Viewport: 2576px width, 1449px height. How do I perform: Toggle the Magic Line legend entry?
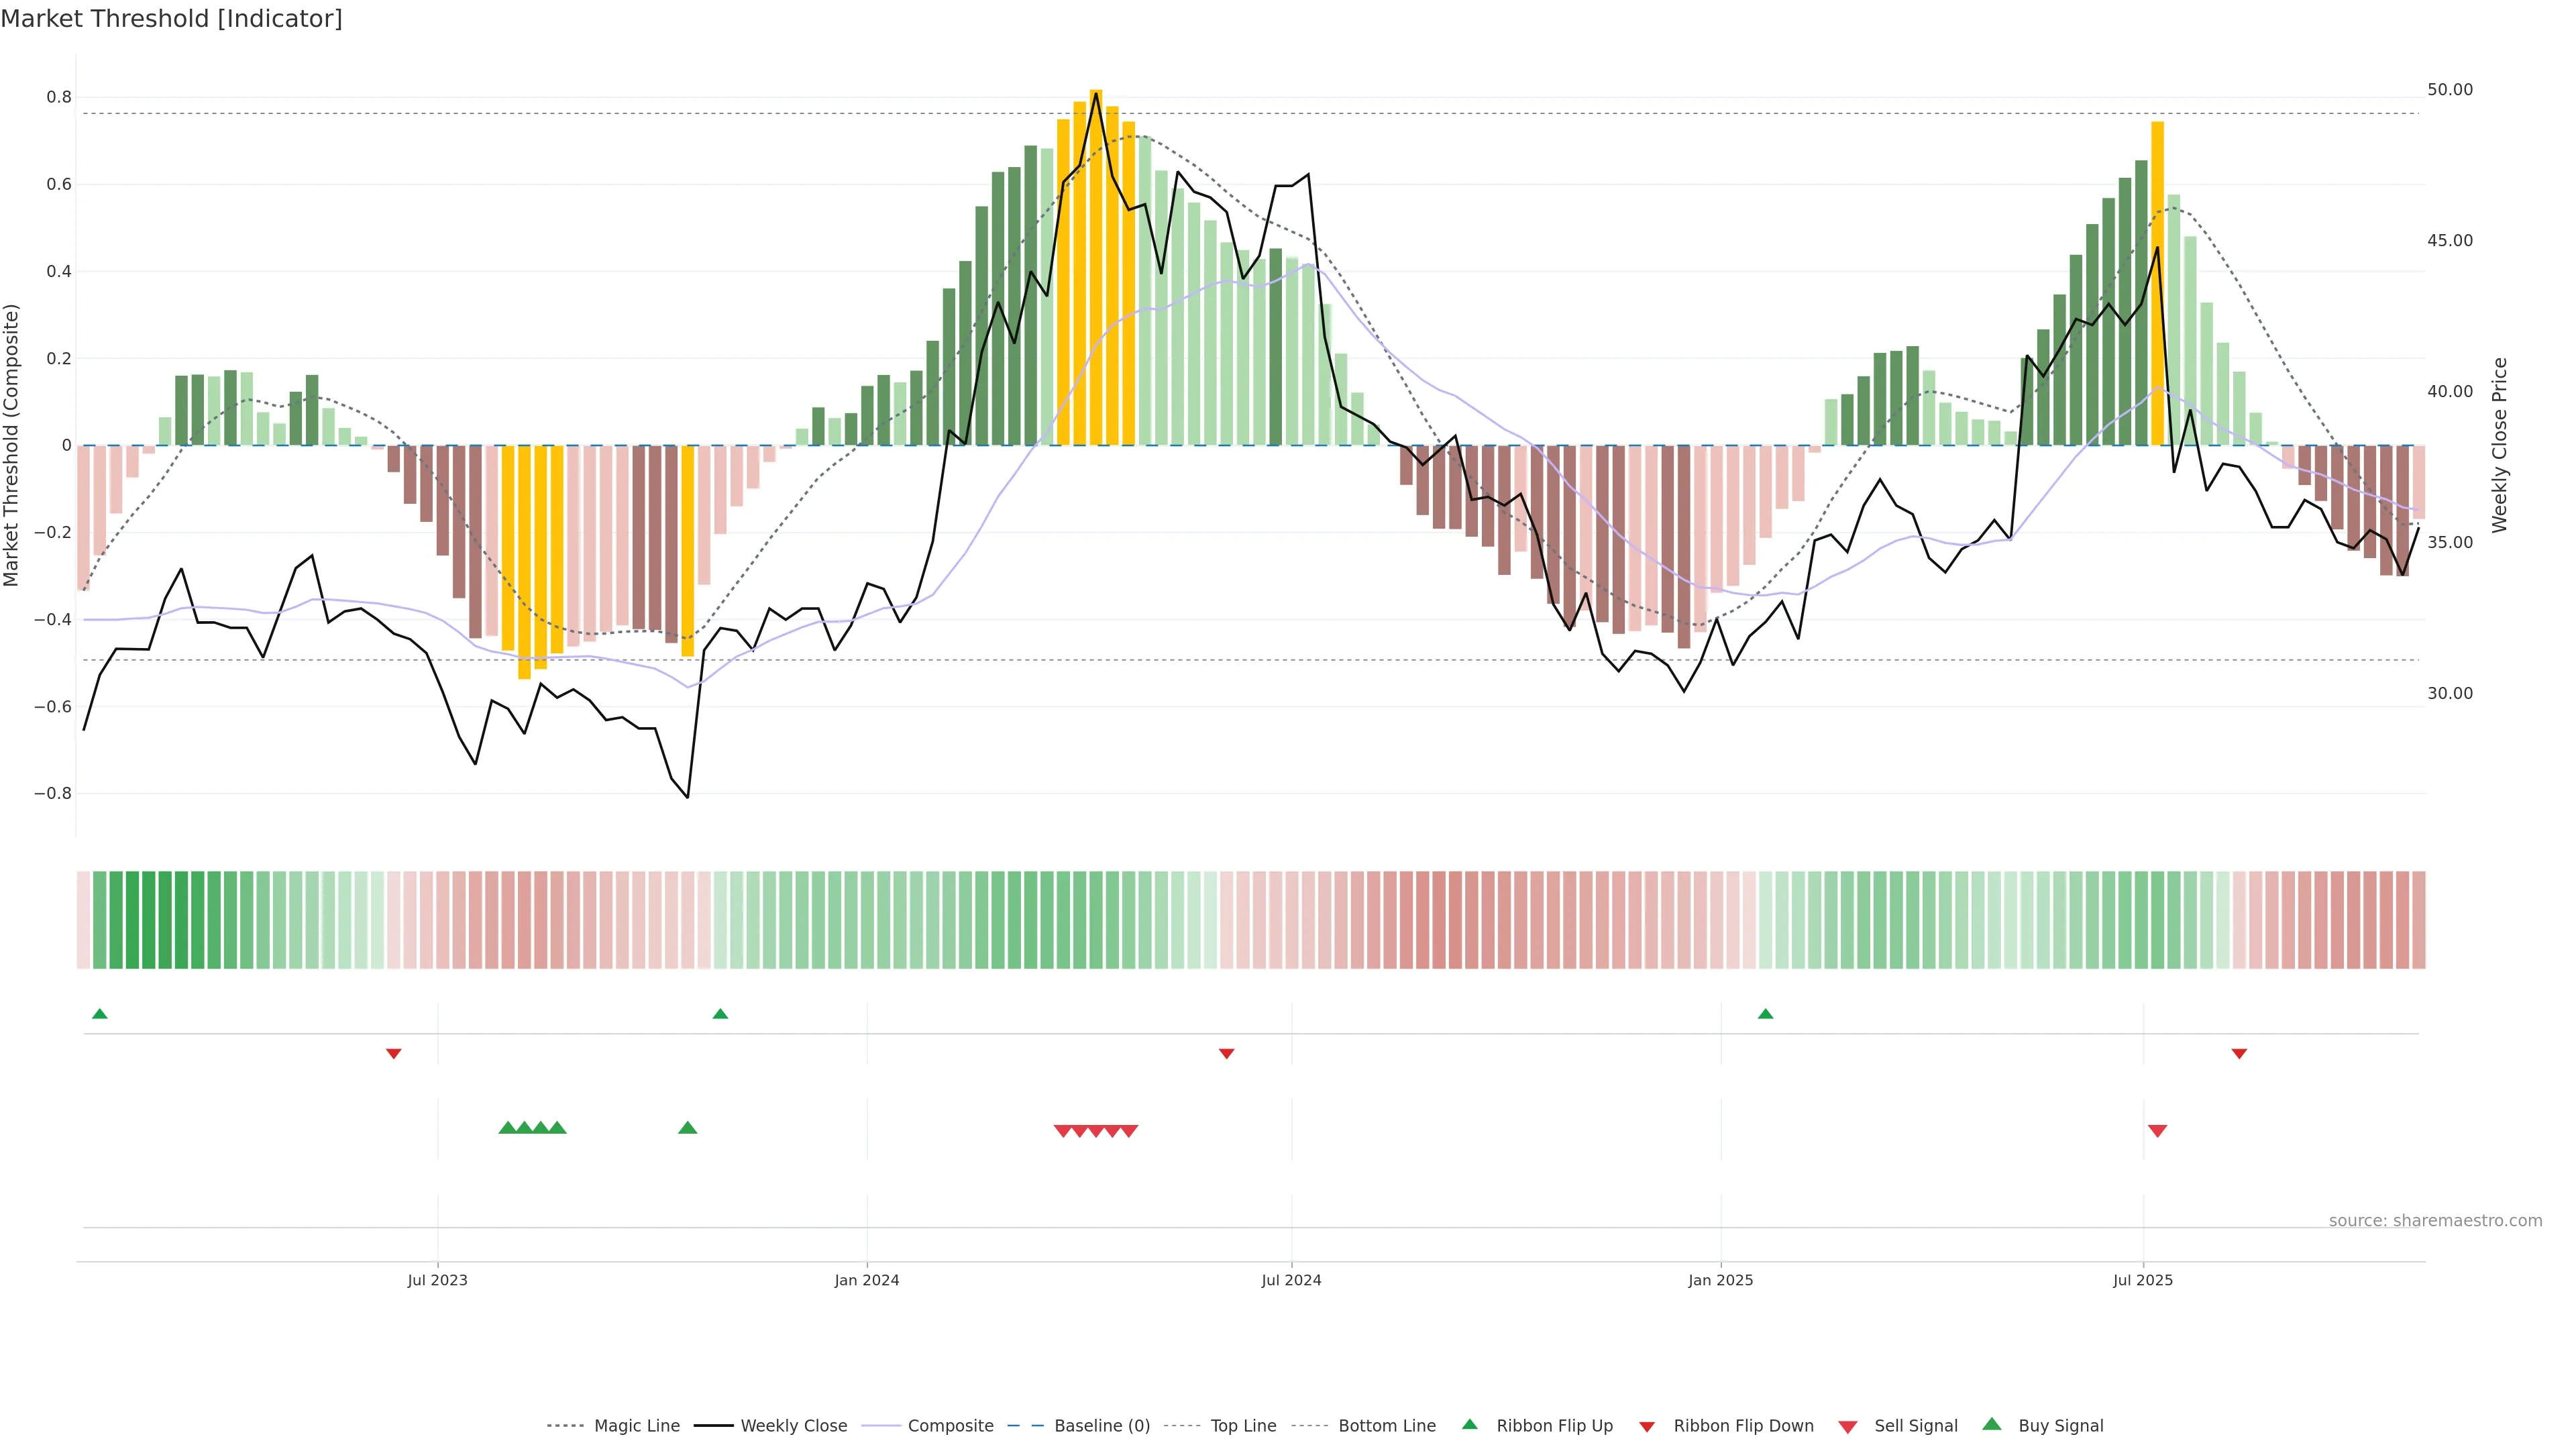(x=636, y=1426)
